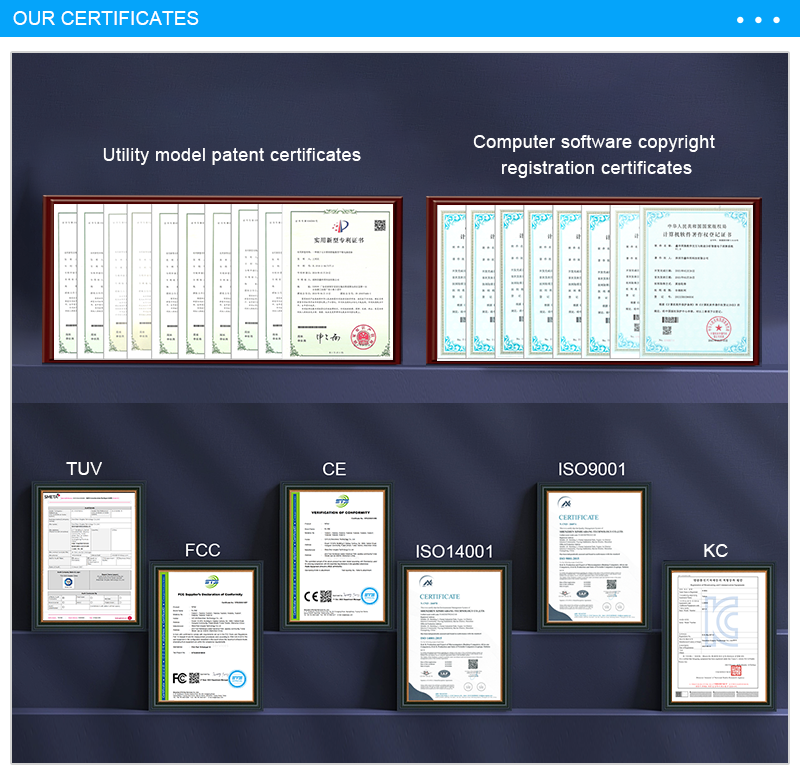This screenshot has height=777, width=800.
Task: Open the KC certificate frame
Action: (719, 634)
